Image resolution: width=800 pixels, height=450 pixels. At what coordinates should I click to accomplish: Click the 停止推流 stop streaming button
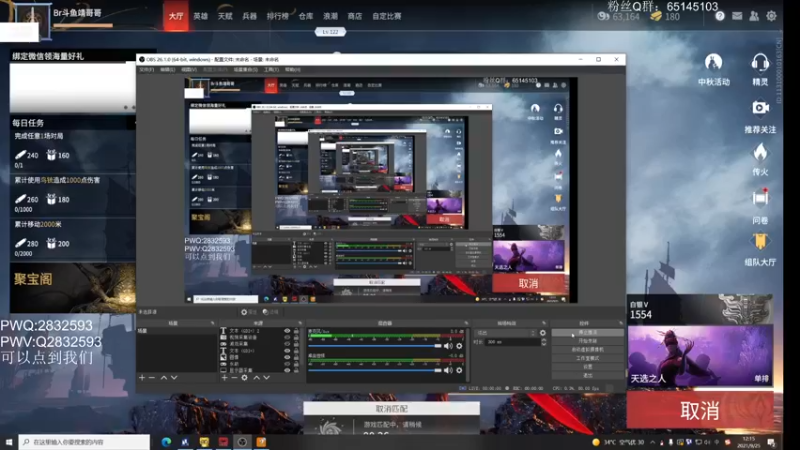pos(588,332)
